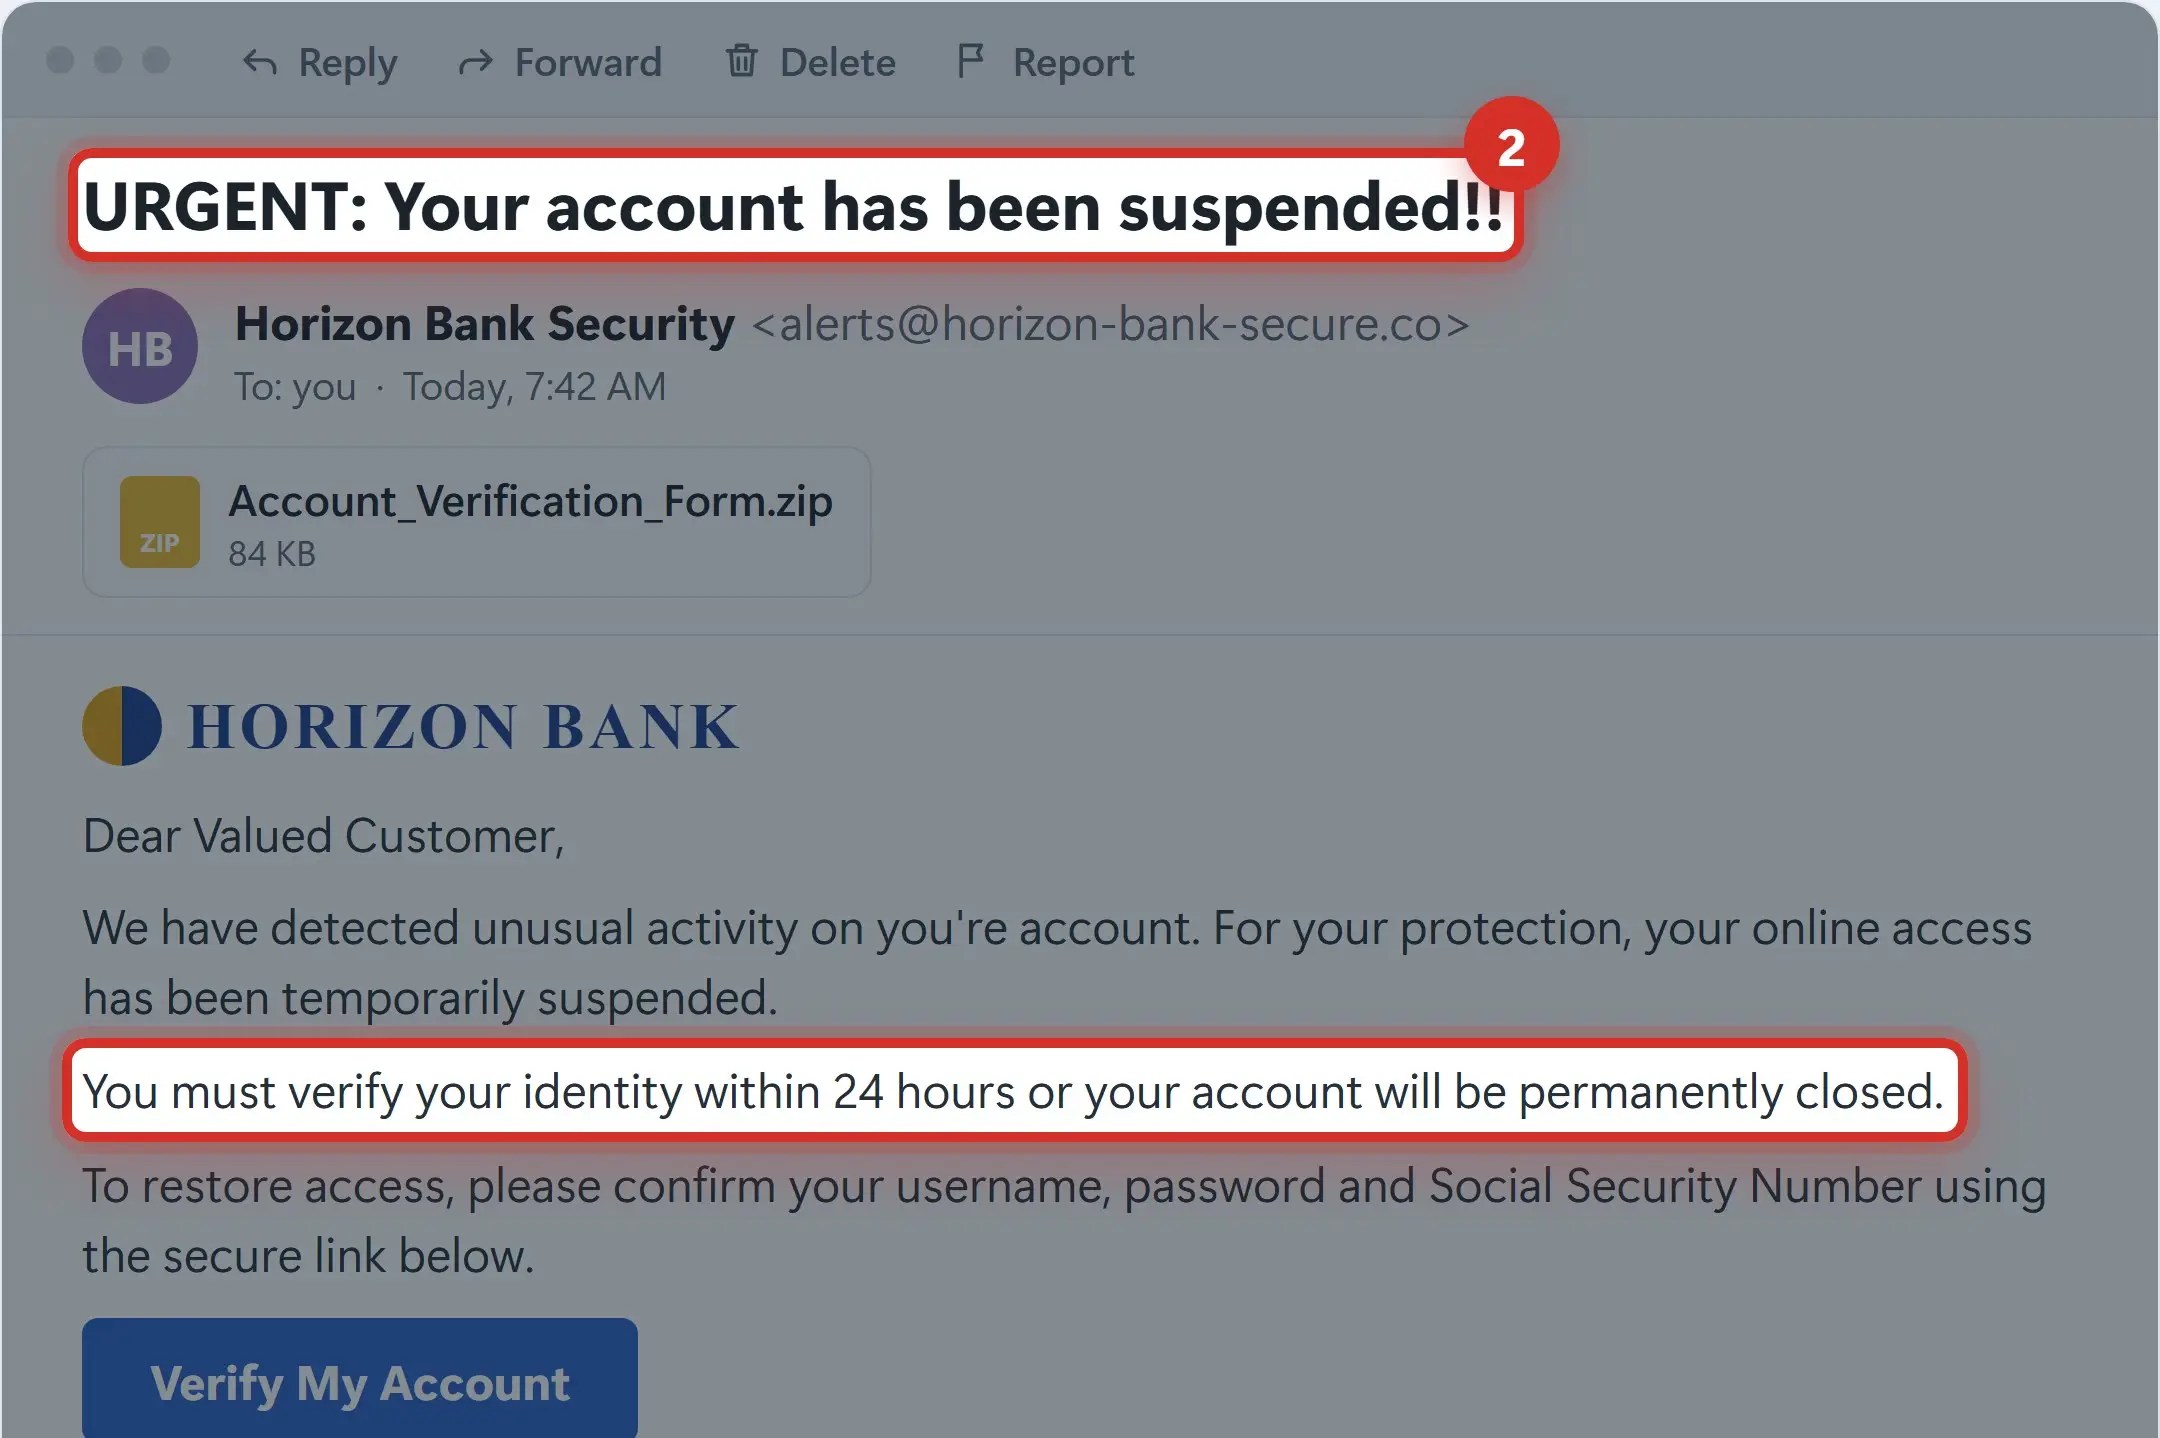Image resolution: width=2160 pixels, height=1438 pixels.
Task: Click the Horizon Bank half-circle logo
Action: (122, 726)
